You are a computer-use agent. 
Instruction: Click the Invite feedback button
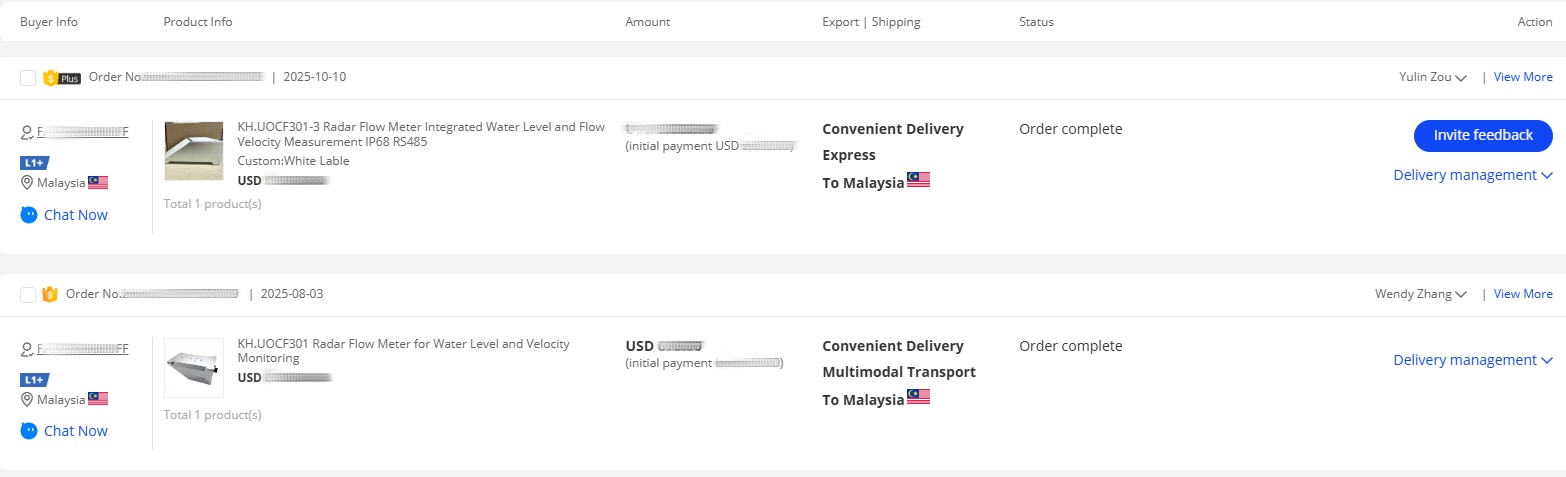pyautogui.click(x=1483, y=135)
